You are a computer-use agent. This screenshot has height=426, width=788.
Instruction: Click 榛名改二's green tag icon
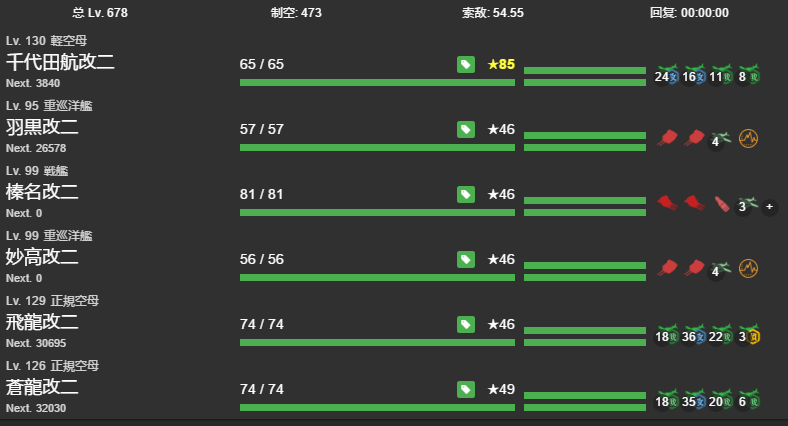[x=465, y=194]
